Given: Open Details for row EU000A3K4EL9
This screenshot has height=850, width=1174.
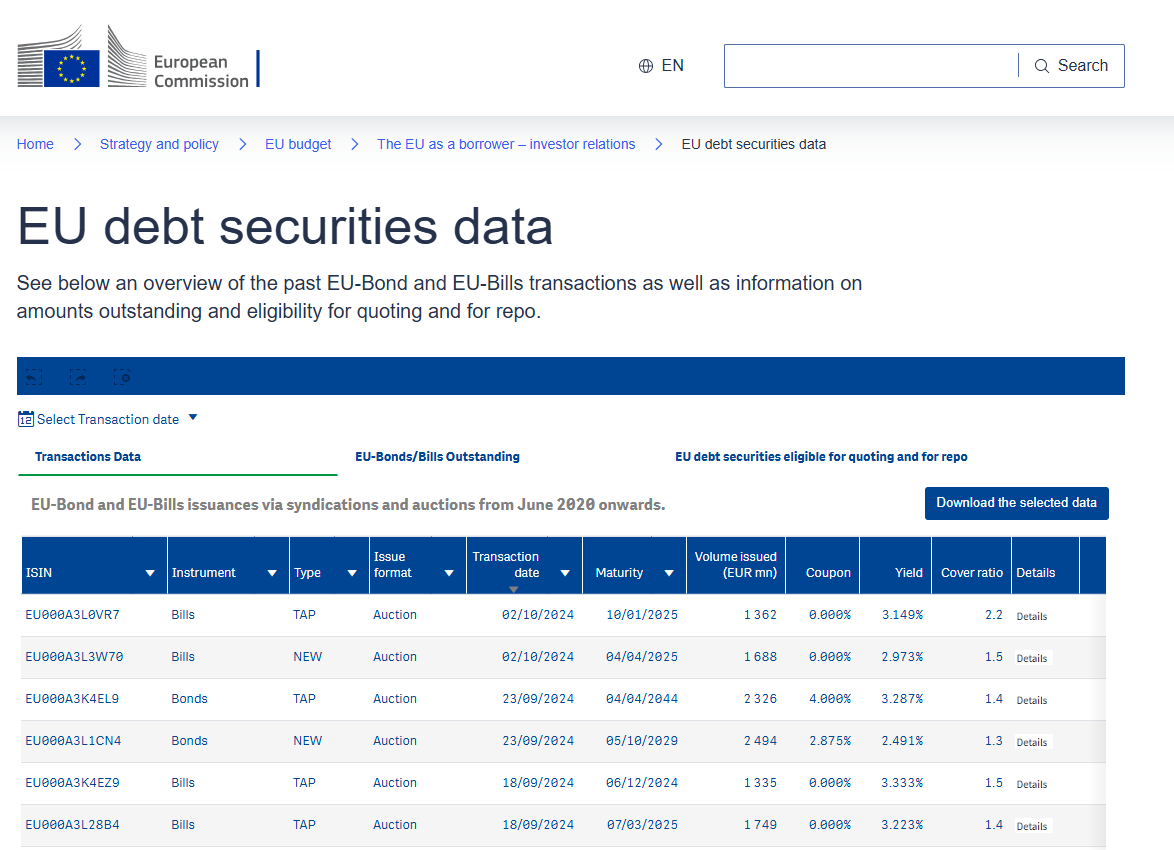Looking at the screenshot, I should tap(1032, 700).
